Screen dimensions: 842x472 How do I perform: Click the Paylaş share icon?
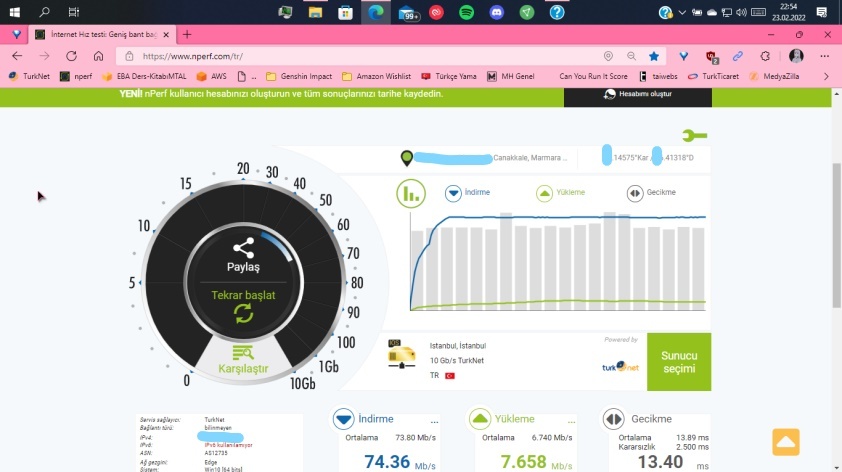pos(243,248)
